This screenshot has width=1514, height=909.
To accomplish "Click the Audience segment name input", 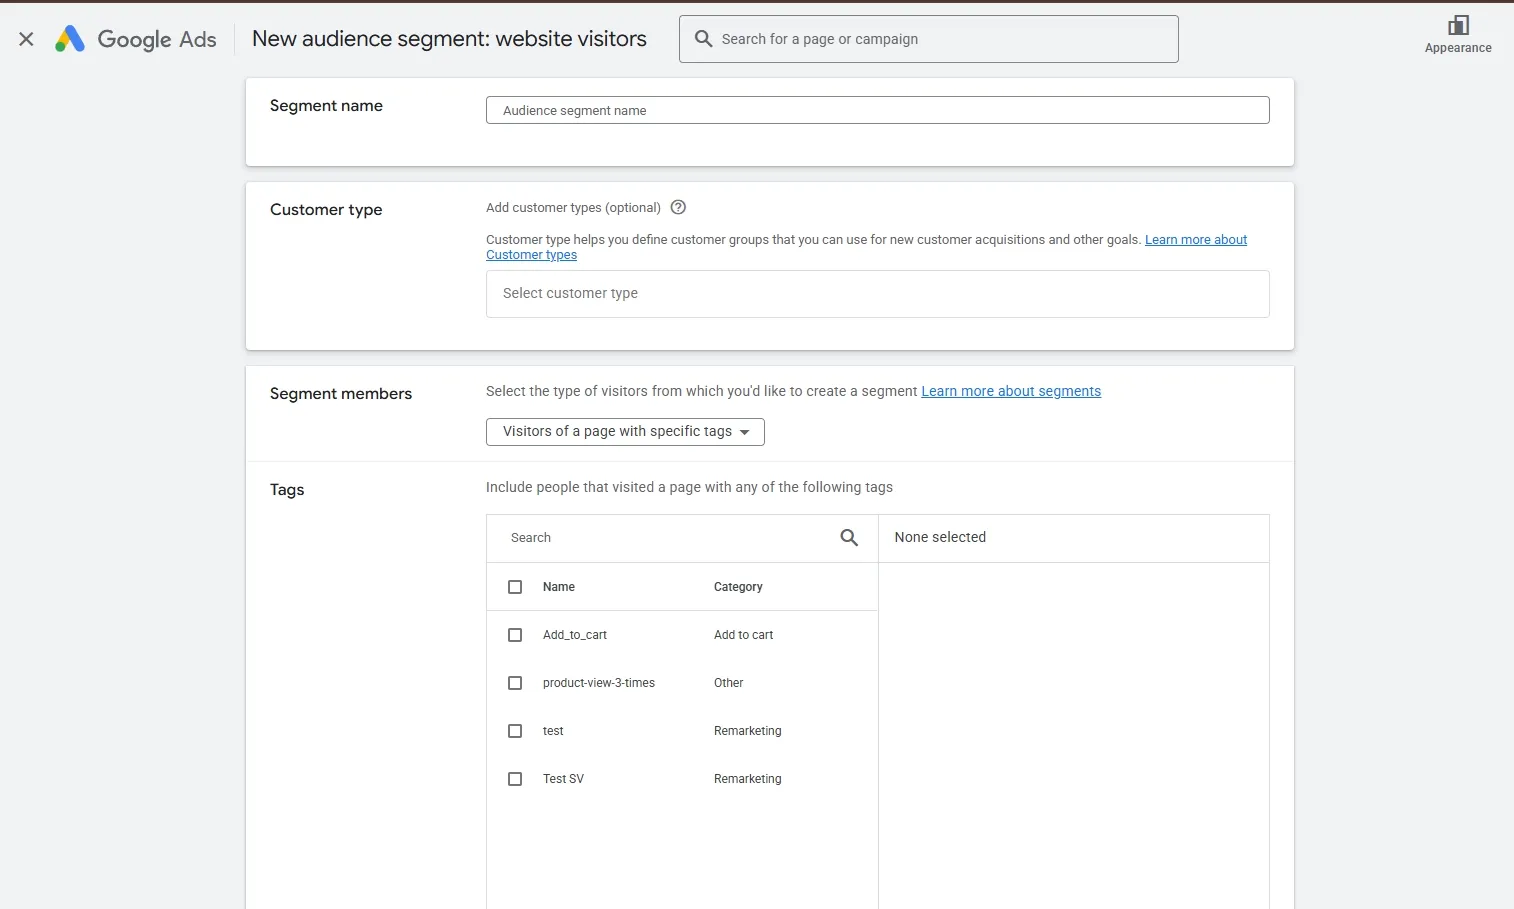I will (878, 110).
